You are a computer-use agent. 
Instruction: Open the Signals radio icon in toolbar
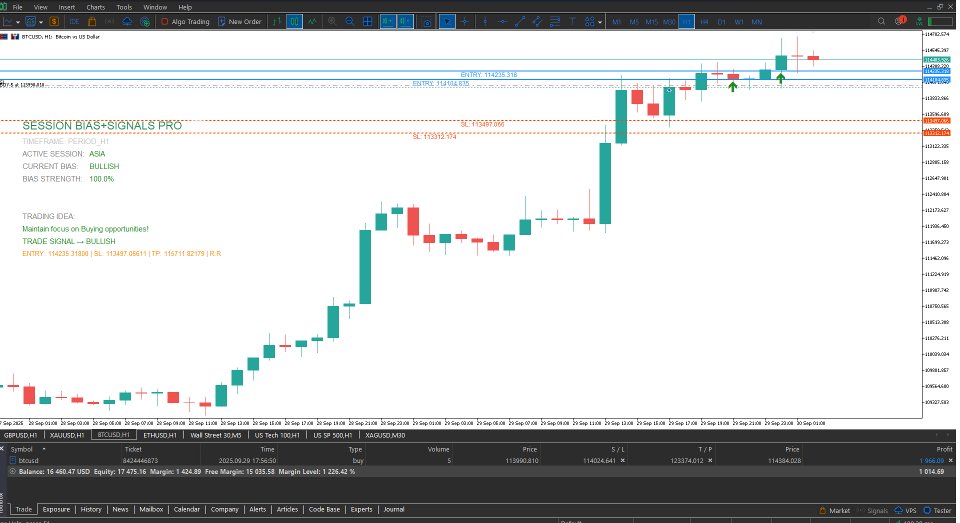pyautogui.click(x=110, y=21)
